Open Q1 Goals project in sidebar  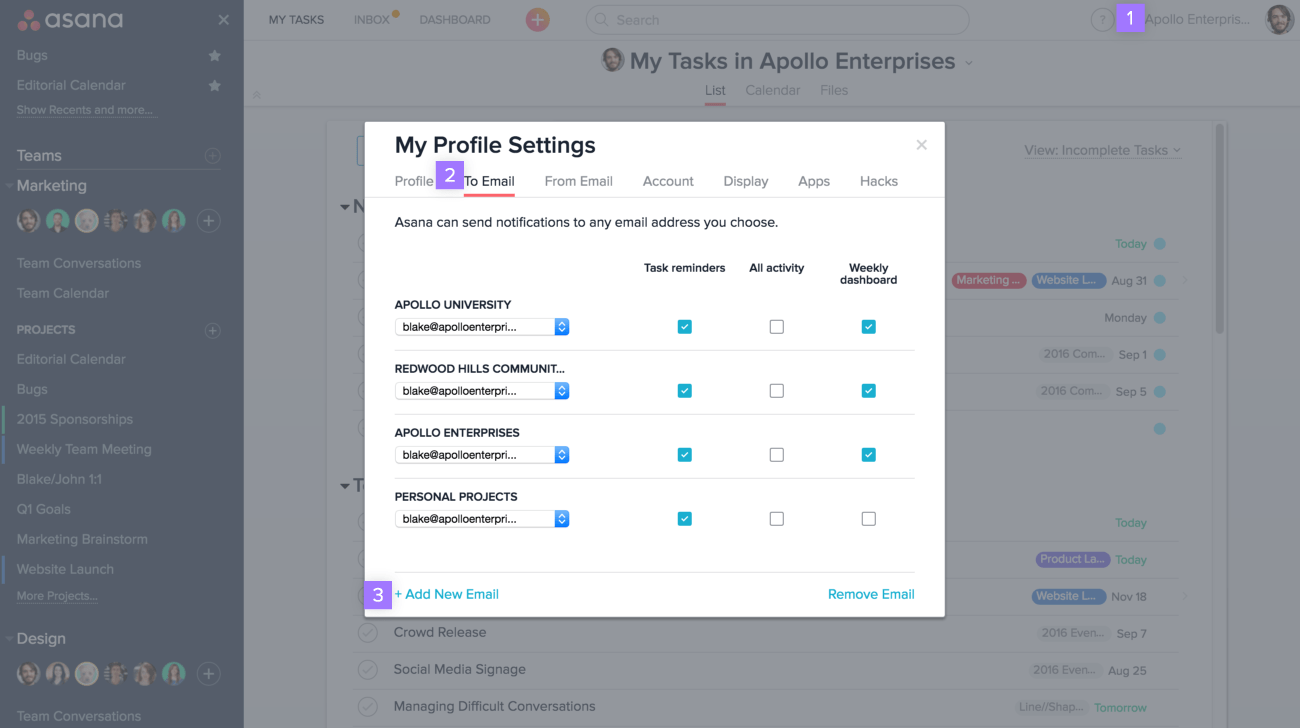click(x=43, y=509)
